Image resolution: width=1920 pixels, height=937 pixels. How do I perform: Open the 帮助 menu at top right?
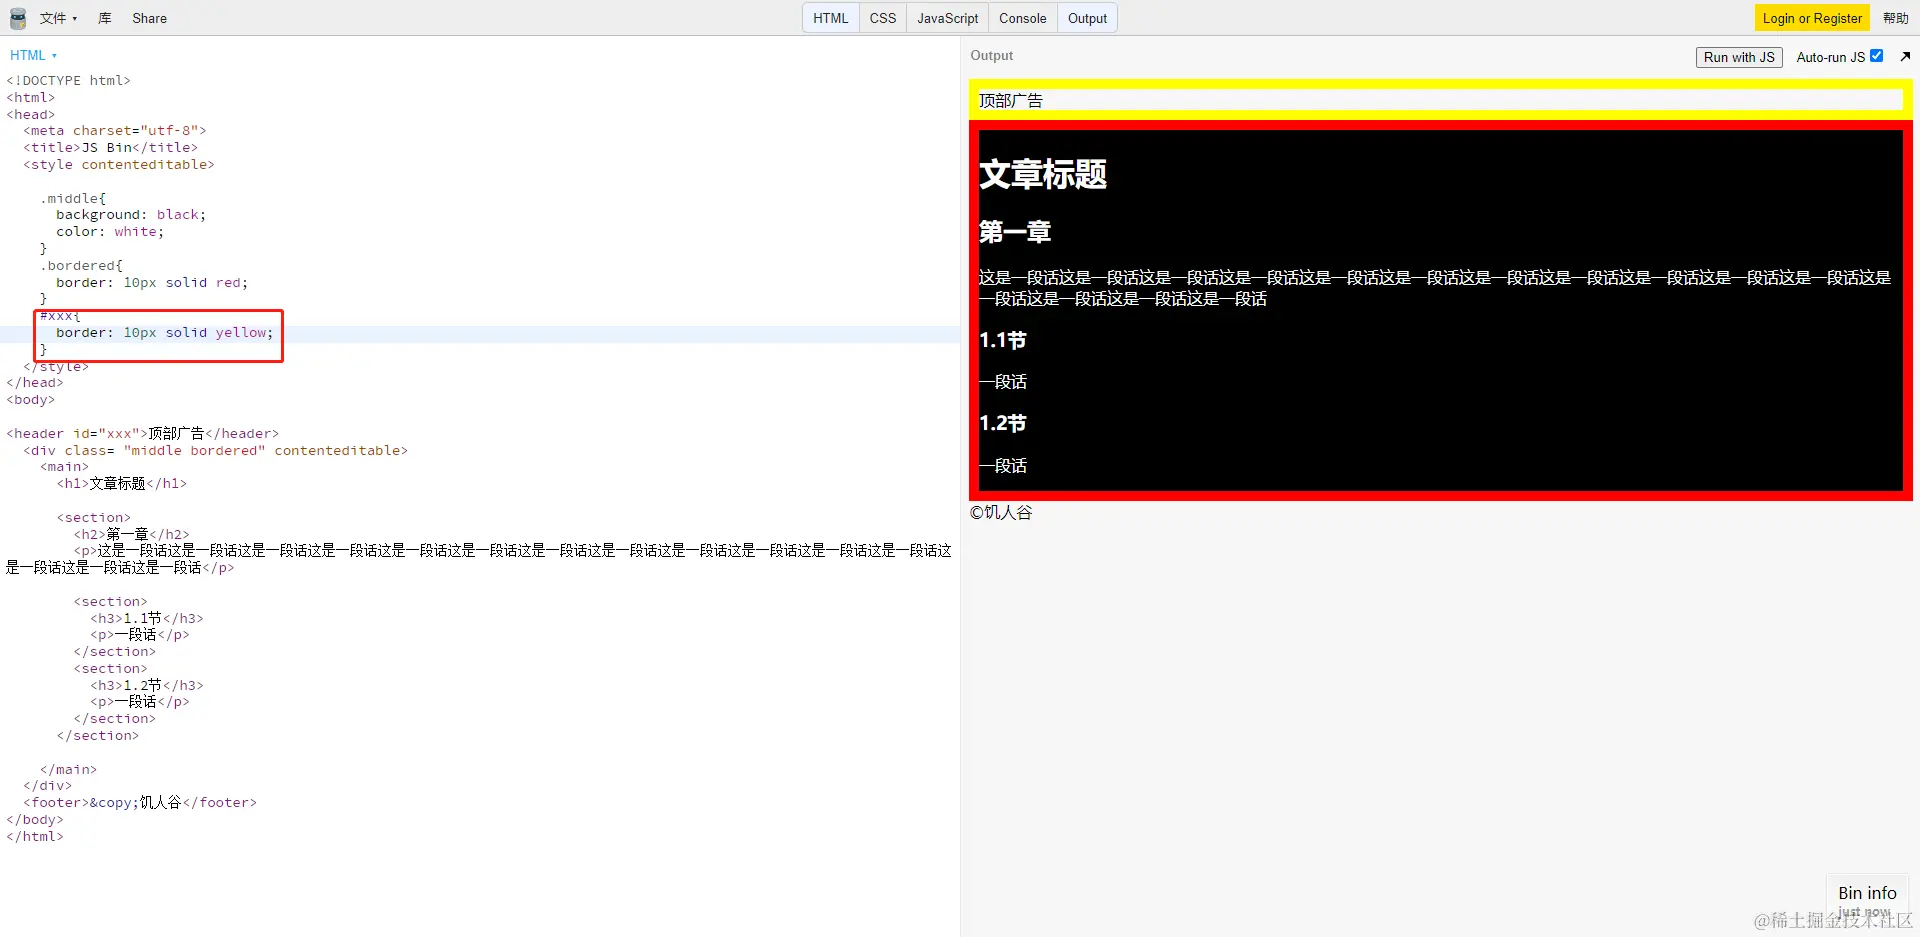1895,17
